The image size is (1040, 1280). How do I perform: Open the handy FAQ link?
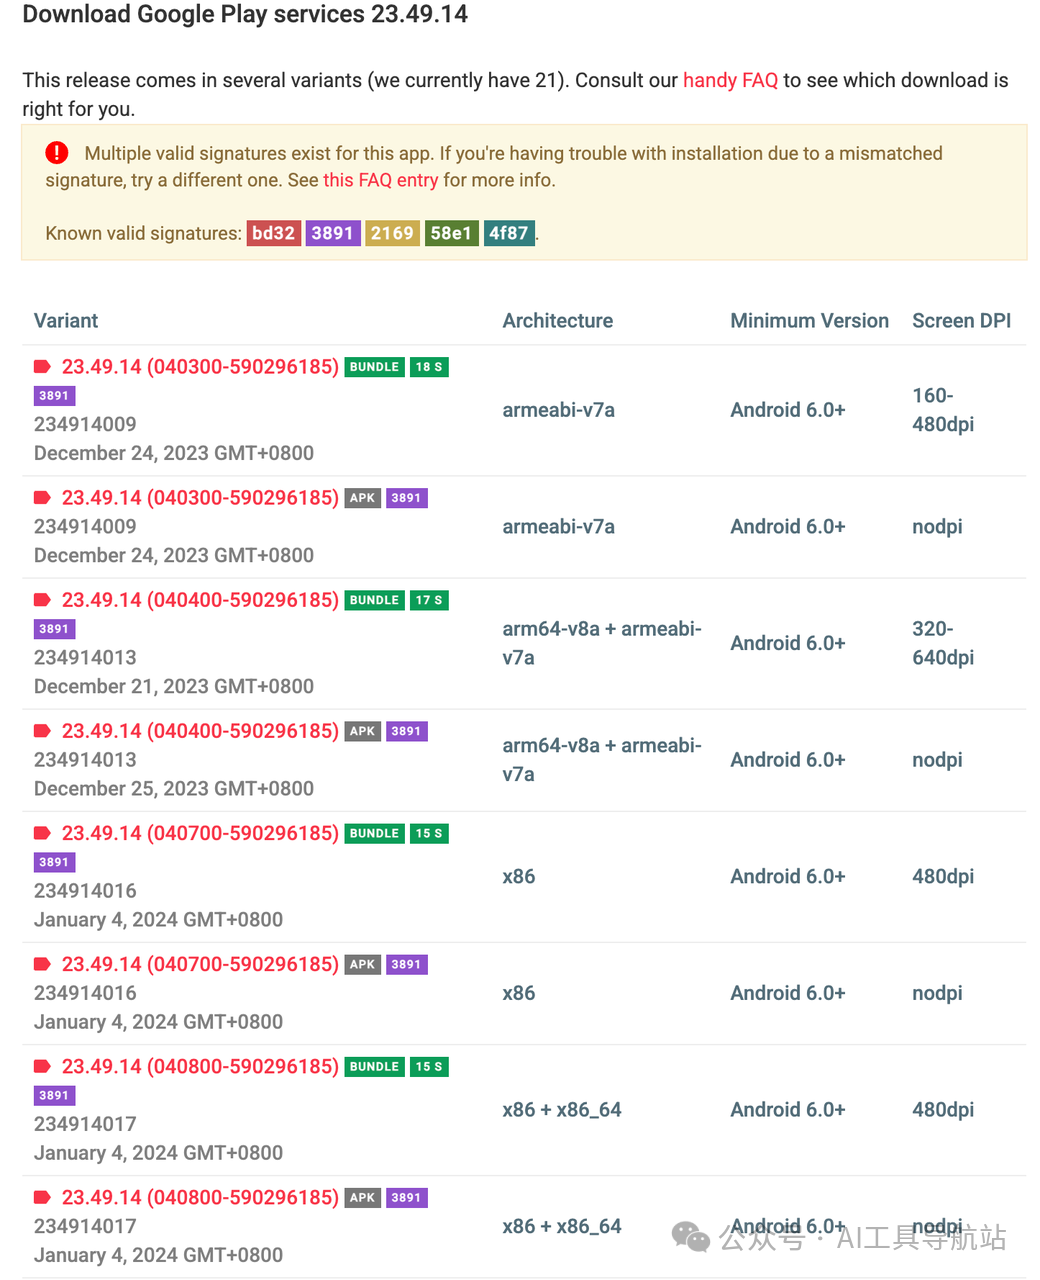point(730,80)
